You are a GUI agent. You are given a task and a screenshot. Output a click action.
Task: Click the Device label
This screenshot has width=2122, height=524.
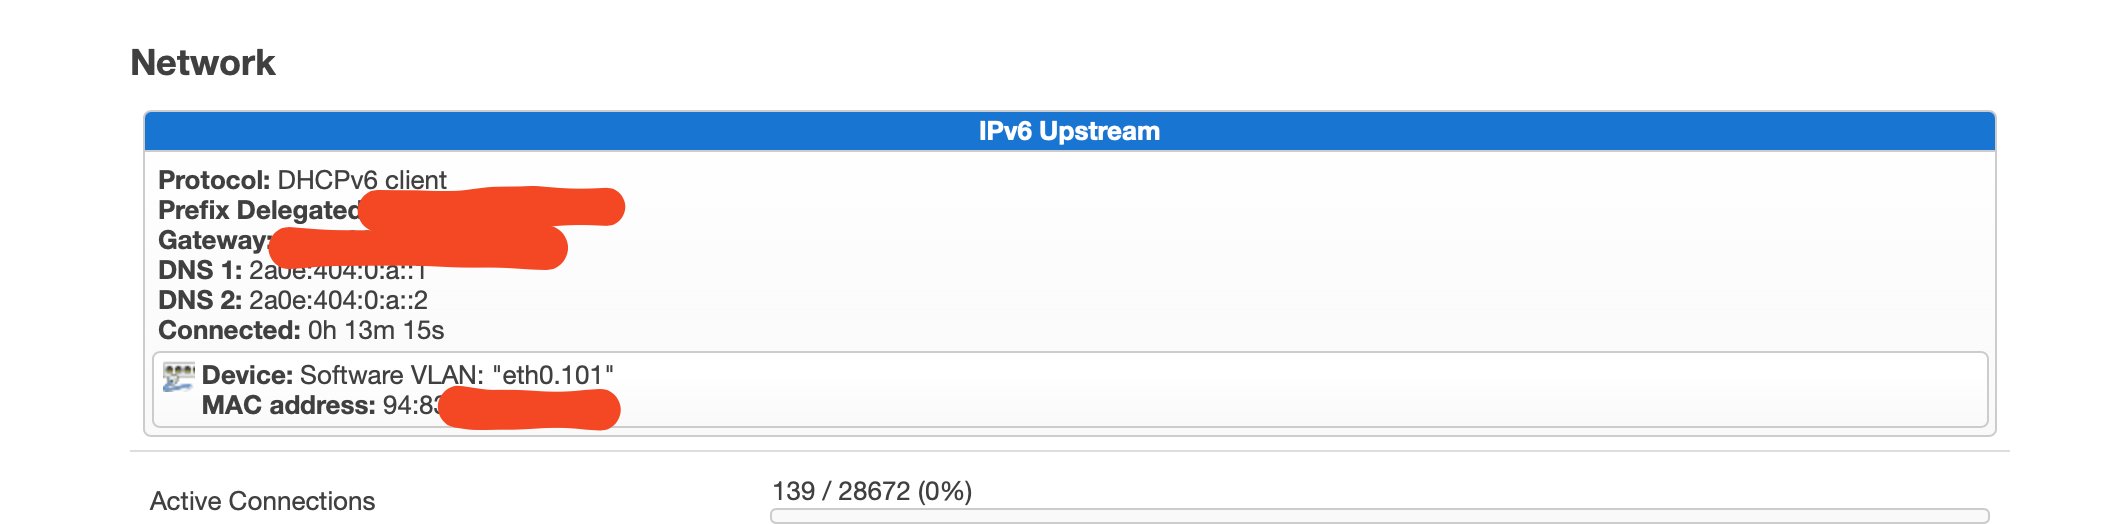click(247, 375)
